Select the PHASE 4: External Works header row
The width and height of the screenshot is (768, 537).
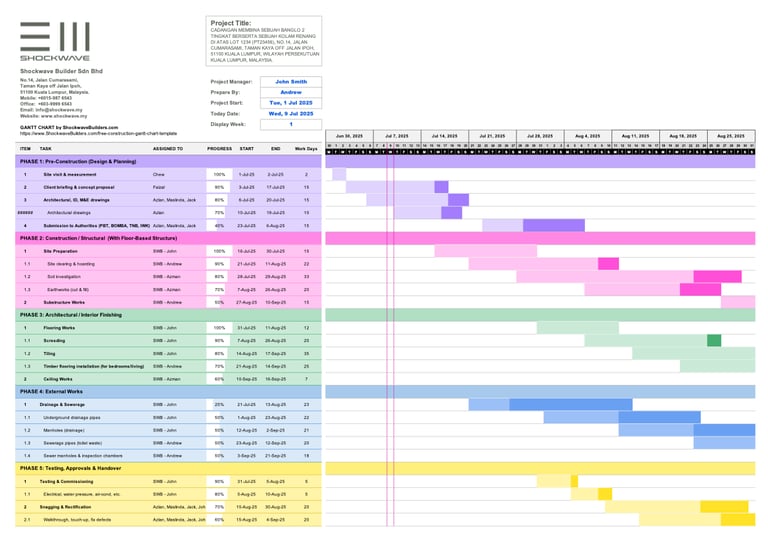coord(168,391)
